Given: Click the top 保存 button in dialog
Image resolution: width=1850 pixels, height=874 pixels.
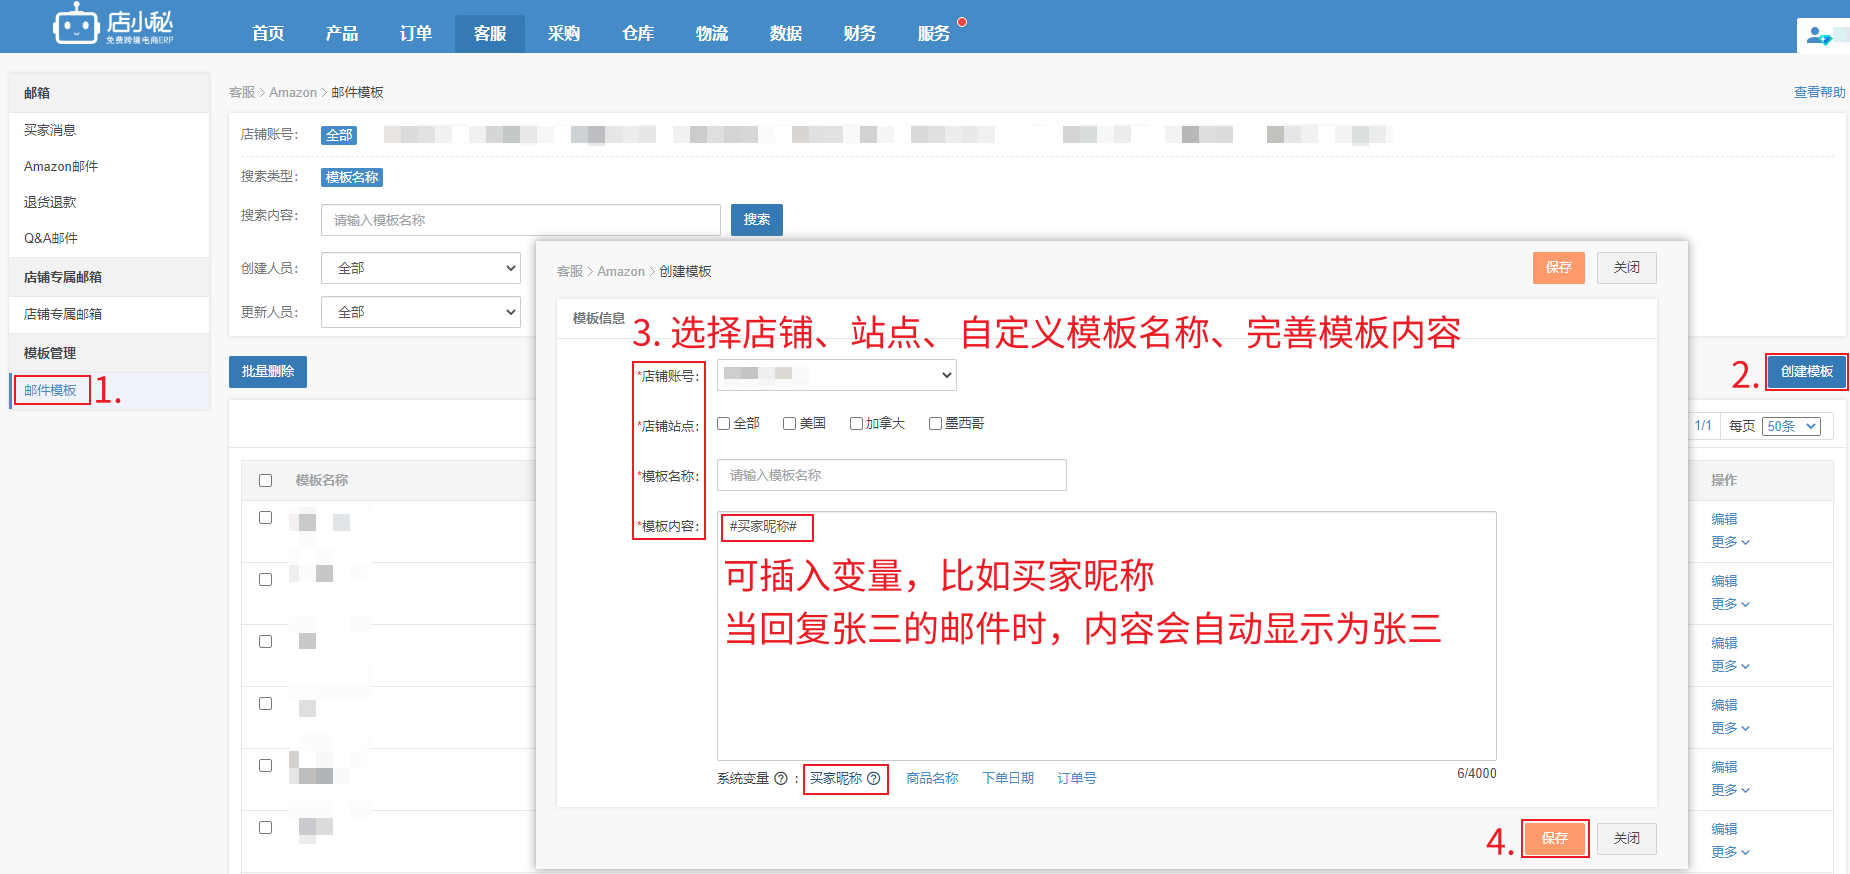Looking at the screenshot, I should (1559, 268).
